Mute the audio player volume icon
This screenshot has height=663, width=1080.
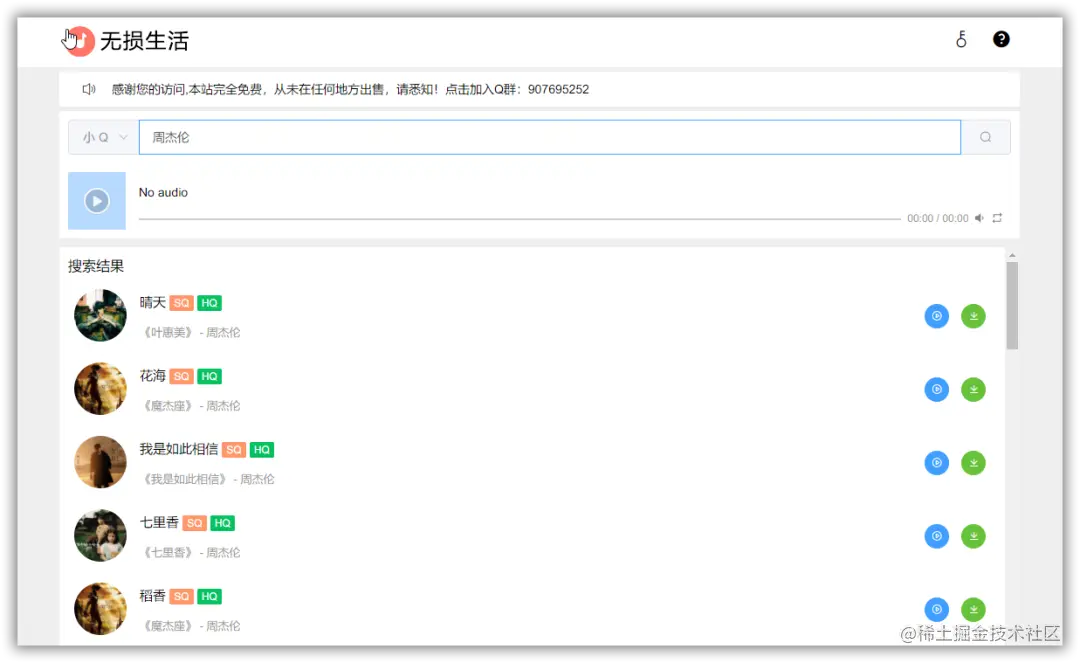pos(979,218)
